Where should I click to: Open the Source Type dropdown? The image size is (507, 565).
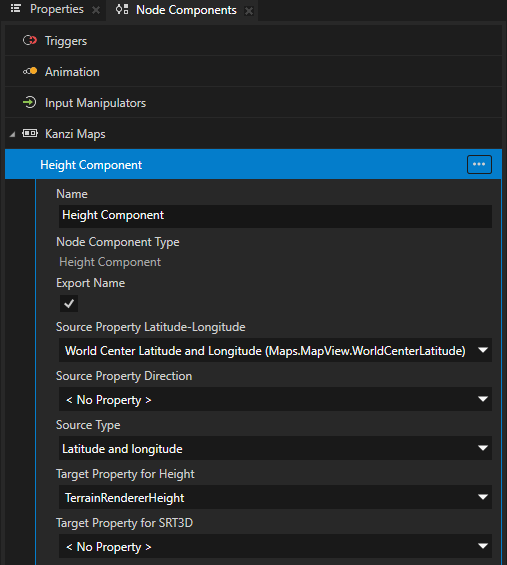click(275, 448)
